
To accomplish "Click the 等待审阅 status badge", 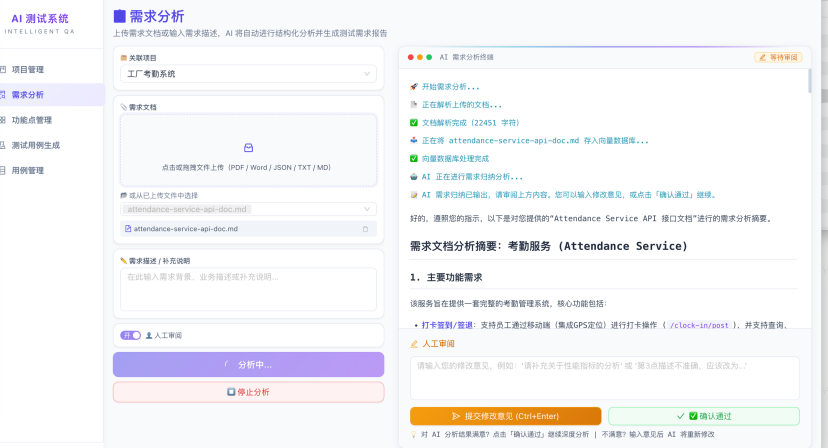I will pos(778,57).
